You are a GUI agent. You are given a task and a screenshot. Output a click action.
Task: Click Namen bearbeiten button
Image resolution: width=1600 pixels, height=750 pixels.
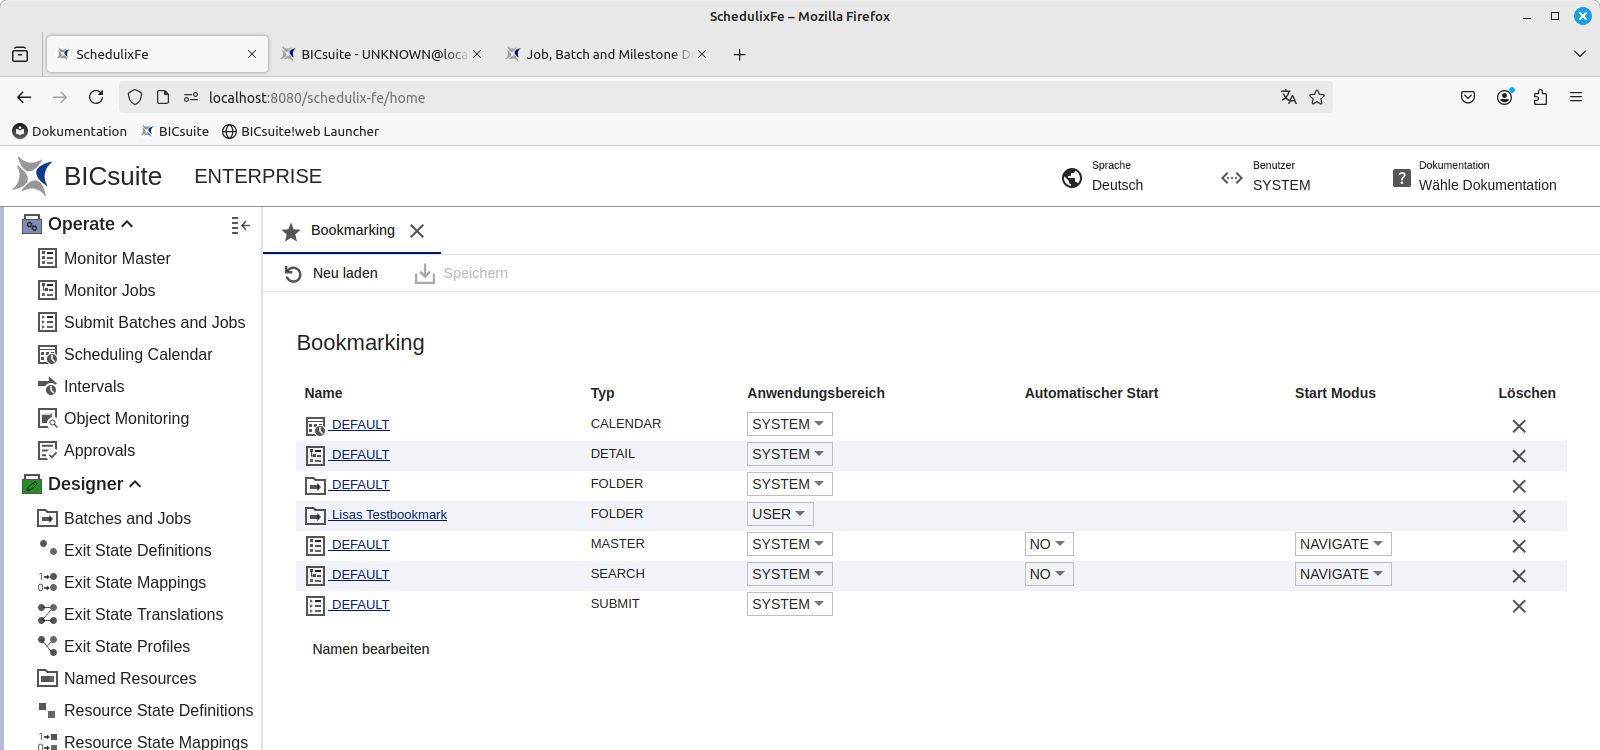371,649
